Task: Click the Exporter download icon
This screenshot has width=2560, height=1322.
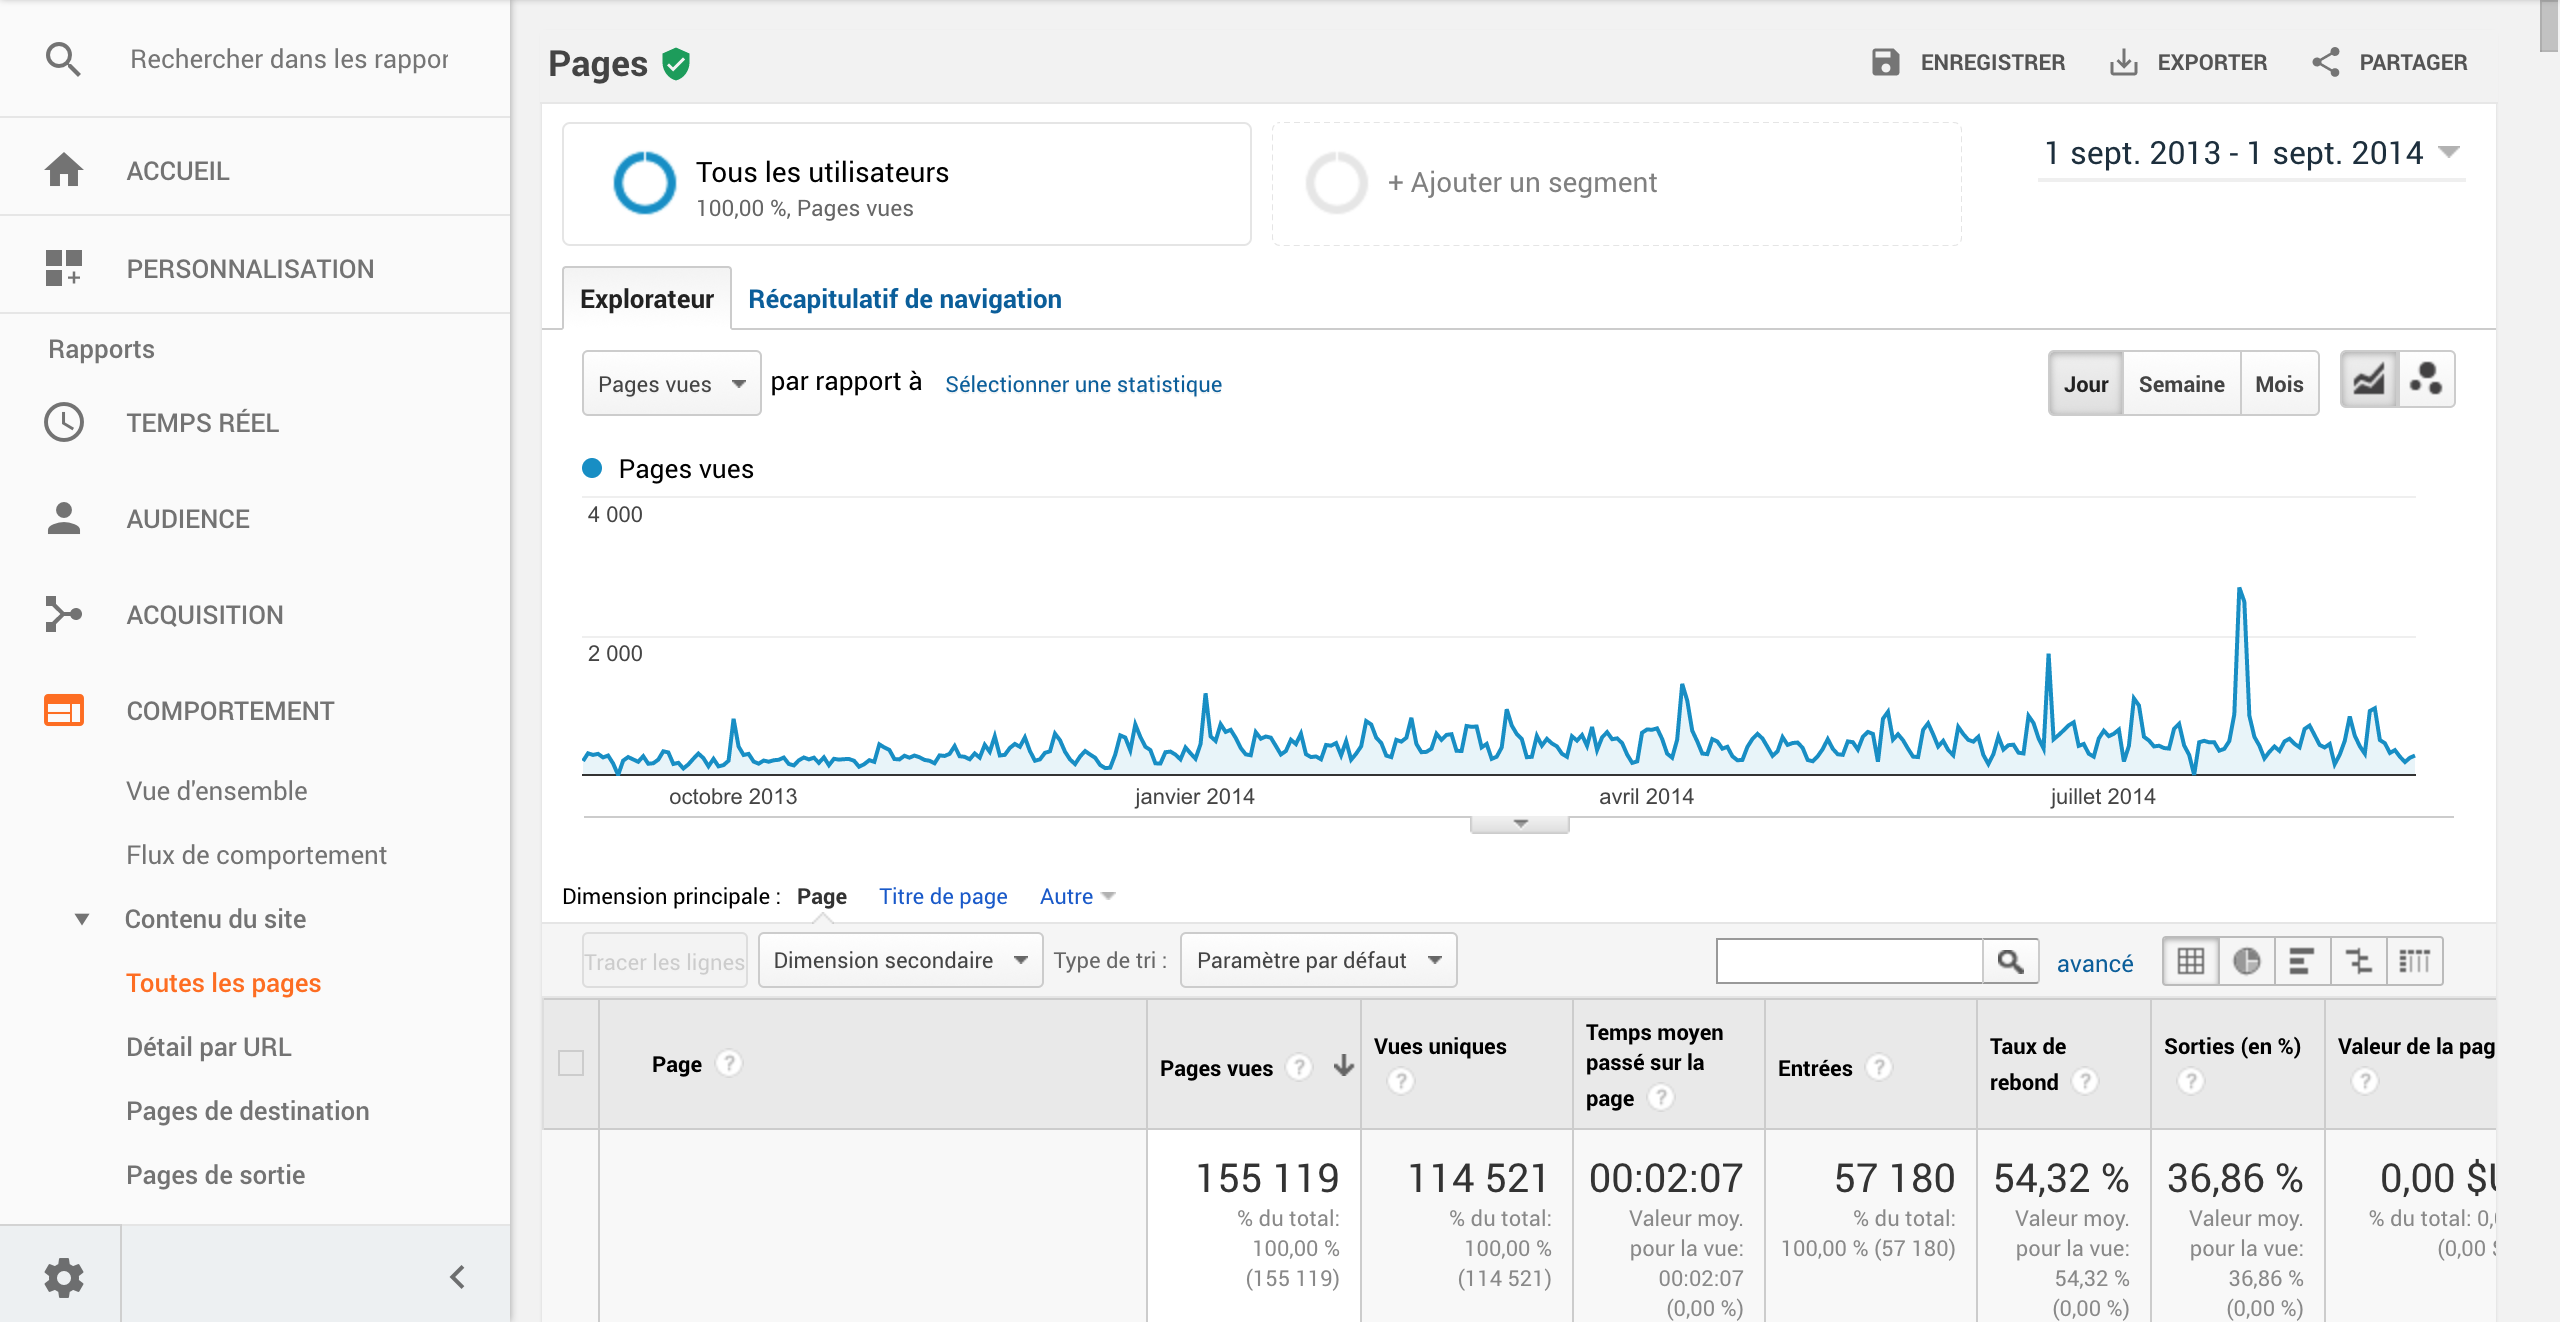Action: pyautogui.click(x=2123, y=63)
